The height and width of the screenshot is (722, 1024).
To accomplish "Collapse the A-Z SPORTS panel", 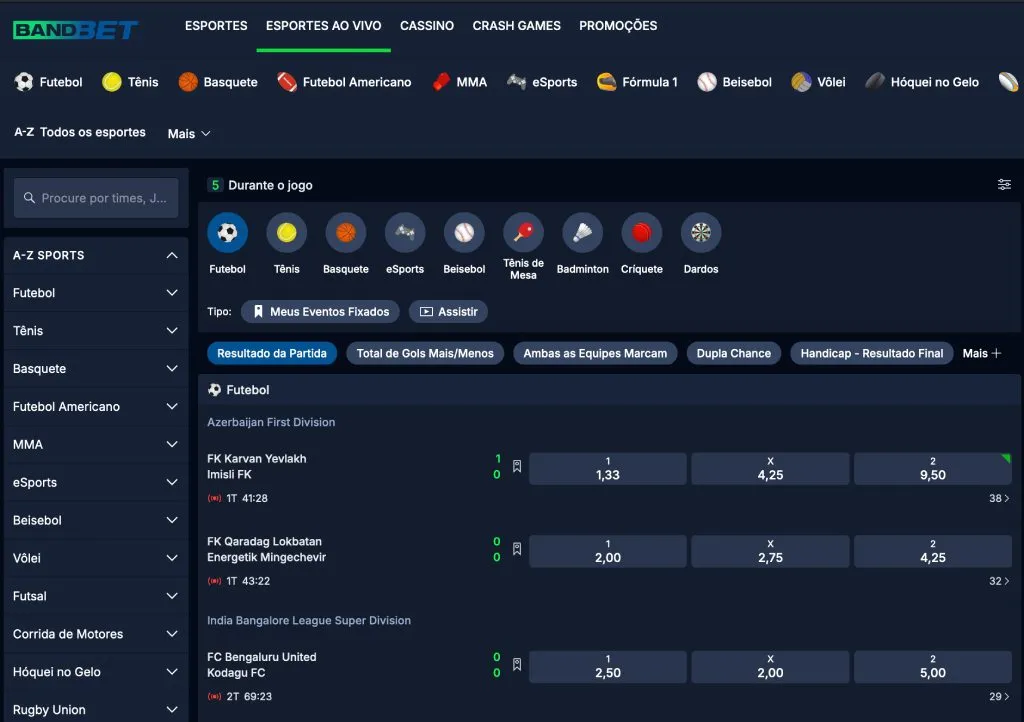I will tap(172, 255).
